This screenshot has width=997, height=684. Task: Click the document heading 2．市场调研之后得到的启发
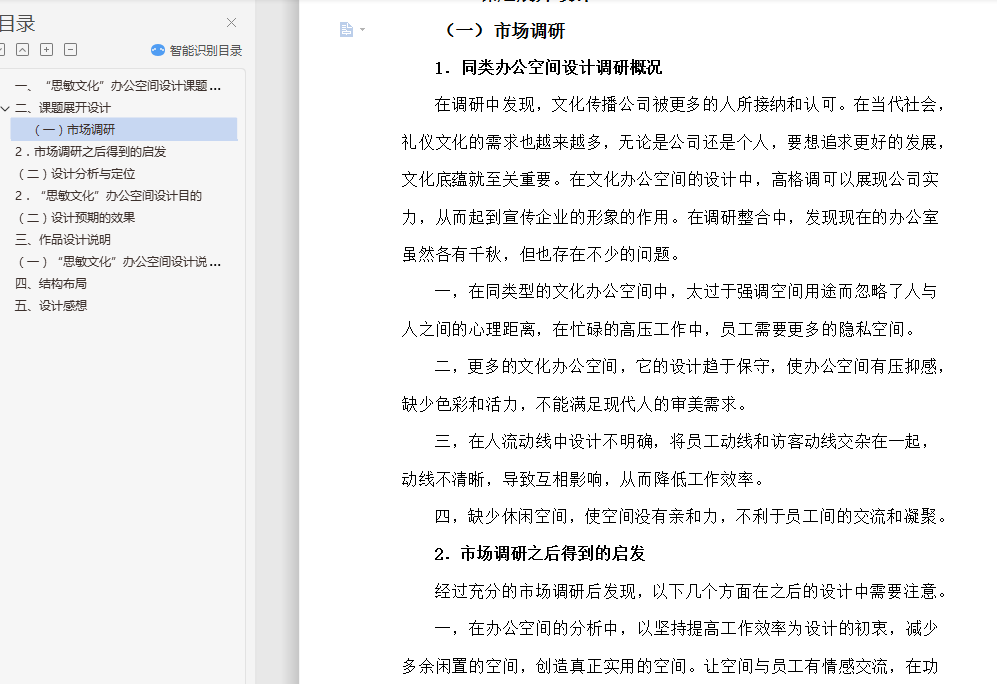coord(540,554)
